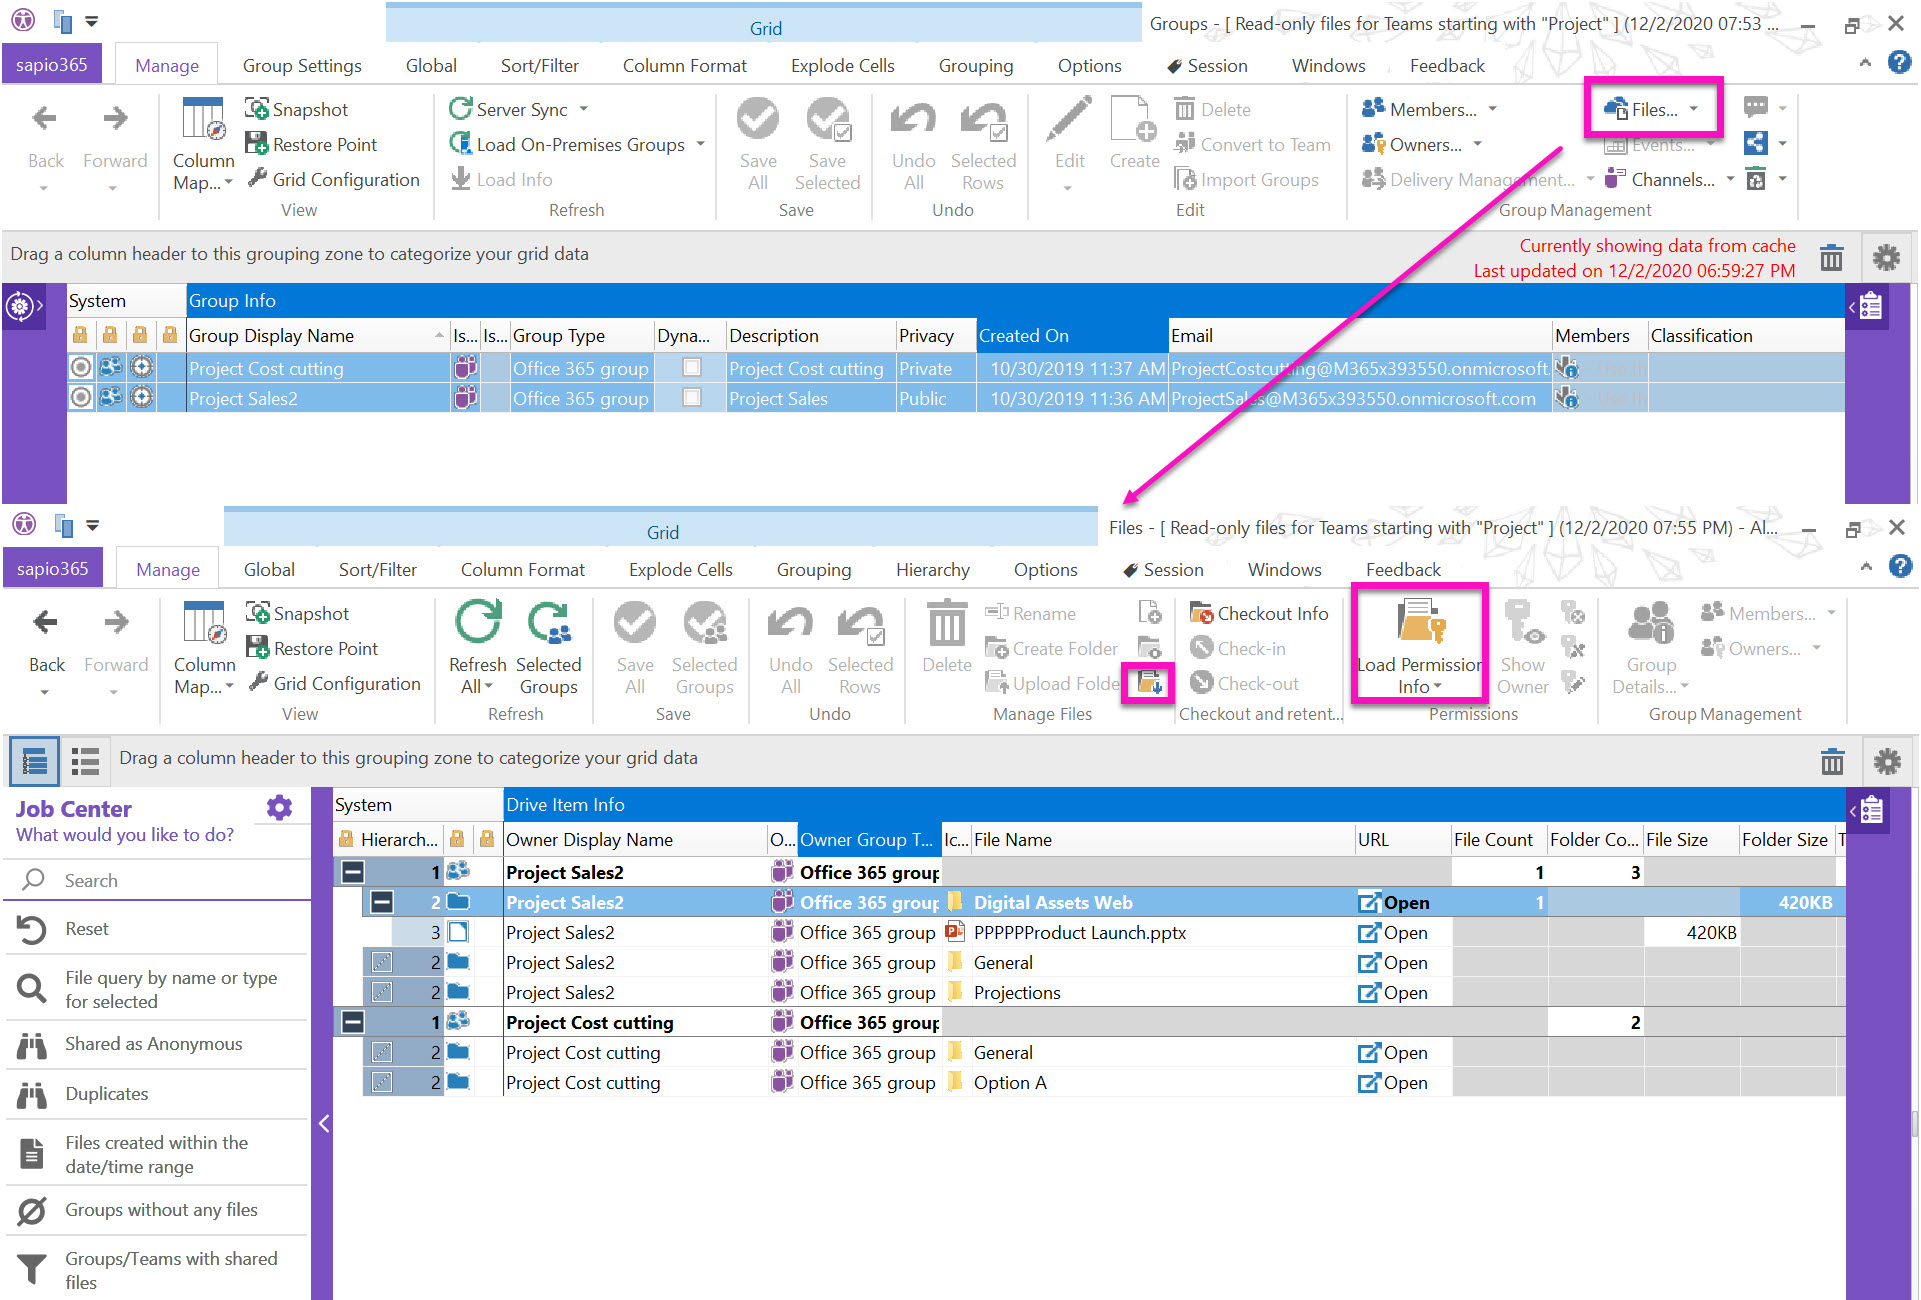Image resolution: width=1921 pixels, height=1300 pixels.
Task: Toggle Dynamic checkbox for Project Sales2 row
Action: [x=691, y=398]
